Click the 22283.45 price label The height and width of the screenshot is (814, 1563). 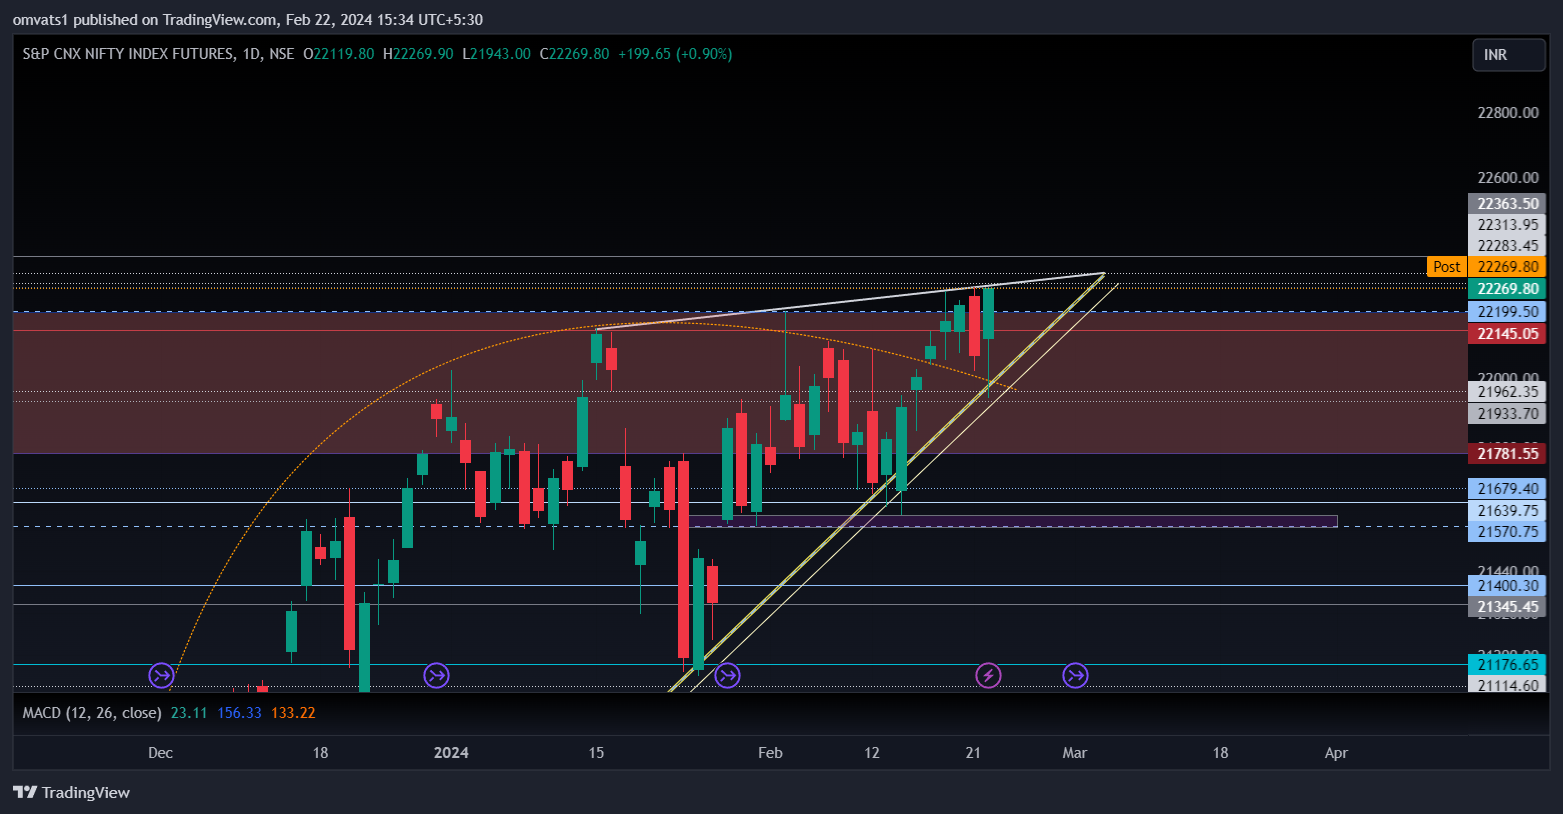pos(1507,246)
